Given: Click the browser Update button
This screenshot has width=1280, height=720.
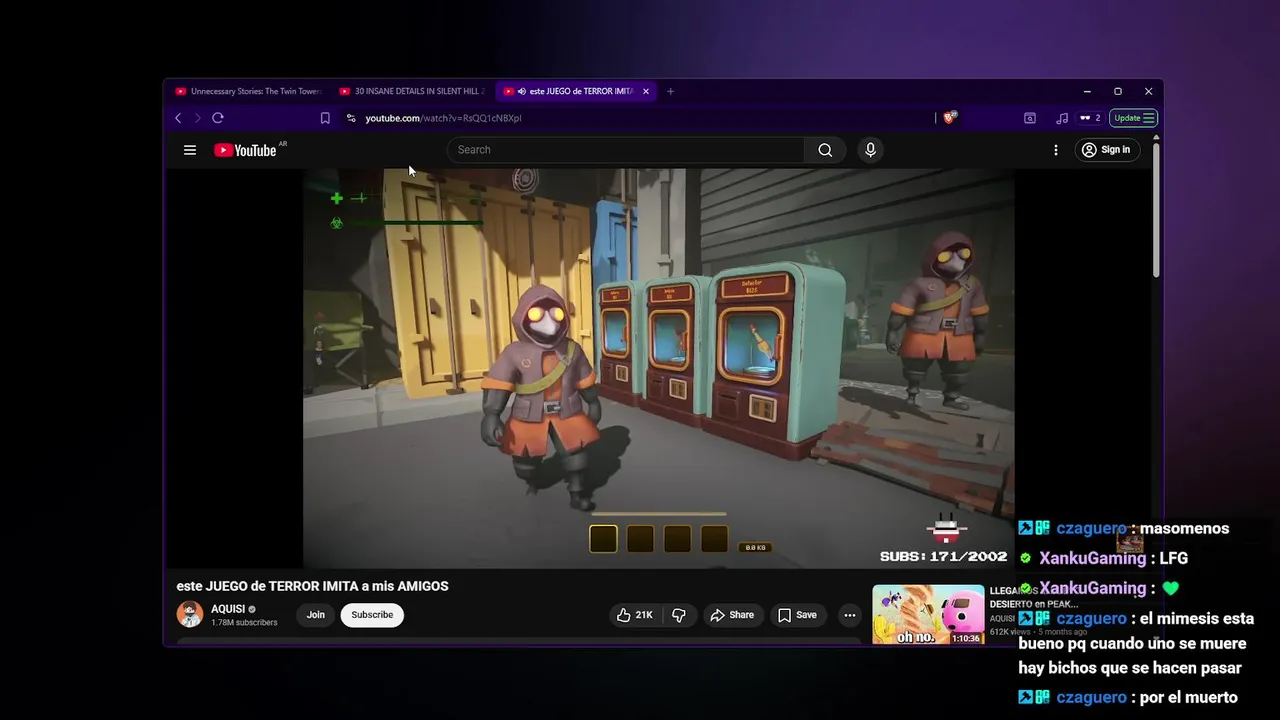Looking at the screenshot, I should click(x=1134, y=118).
